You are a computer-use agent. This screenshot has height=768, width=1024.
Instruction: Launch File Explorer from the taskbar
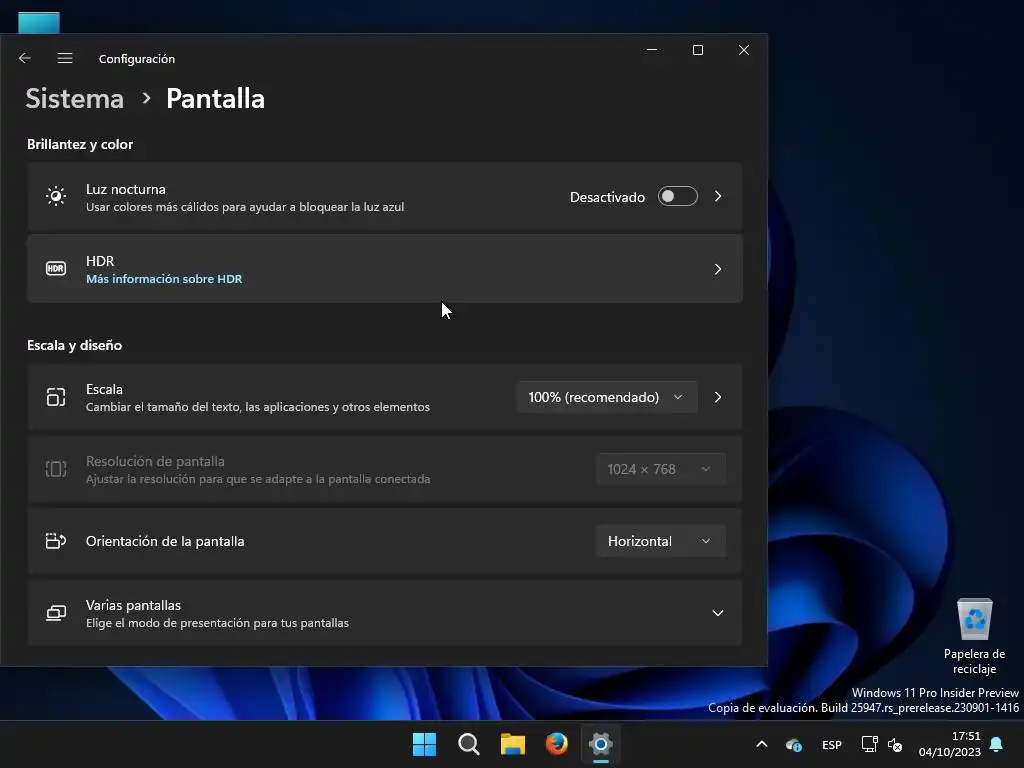click(x=513, y=744)
